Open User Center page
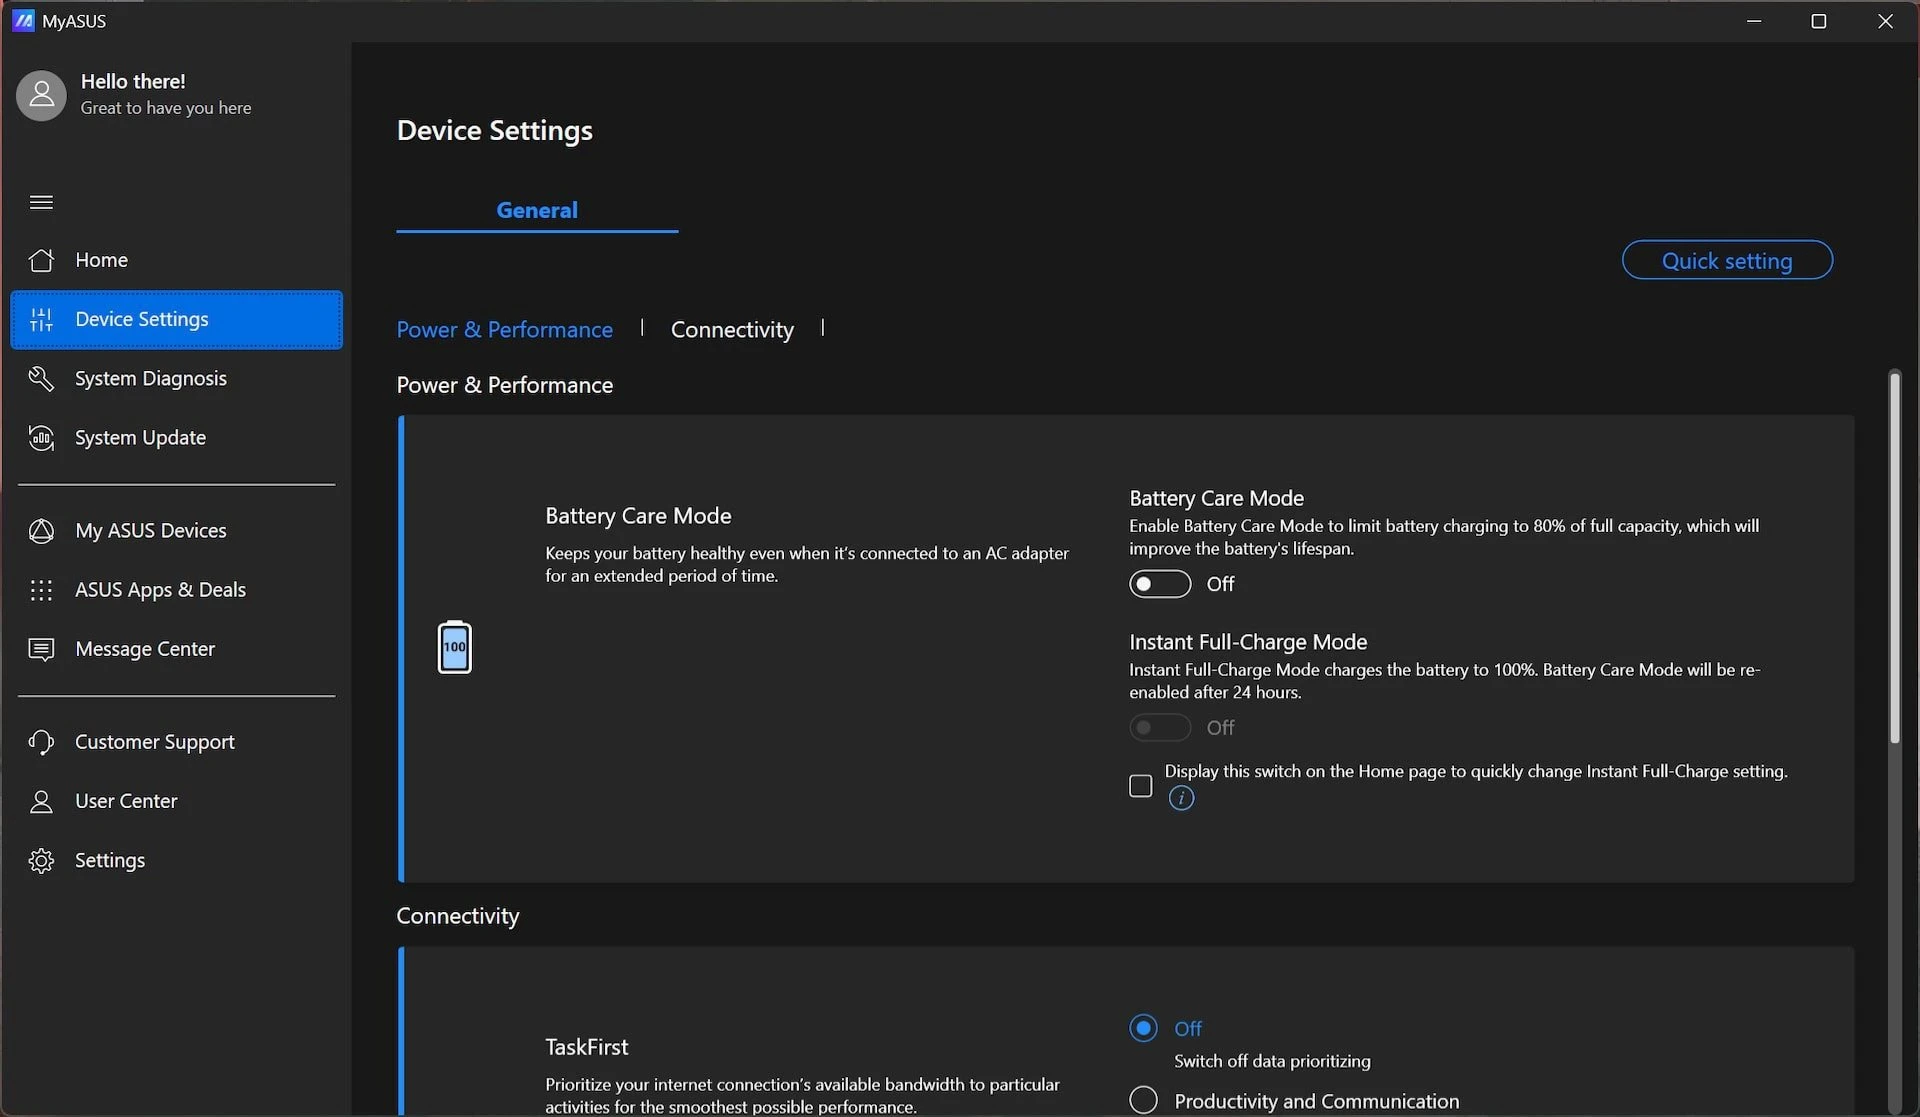Viewport: 1920px width, 1117px height. tap(176, 801)
